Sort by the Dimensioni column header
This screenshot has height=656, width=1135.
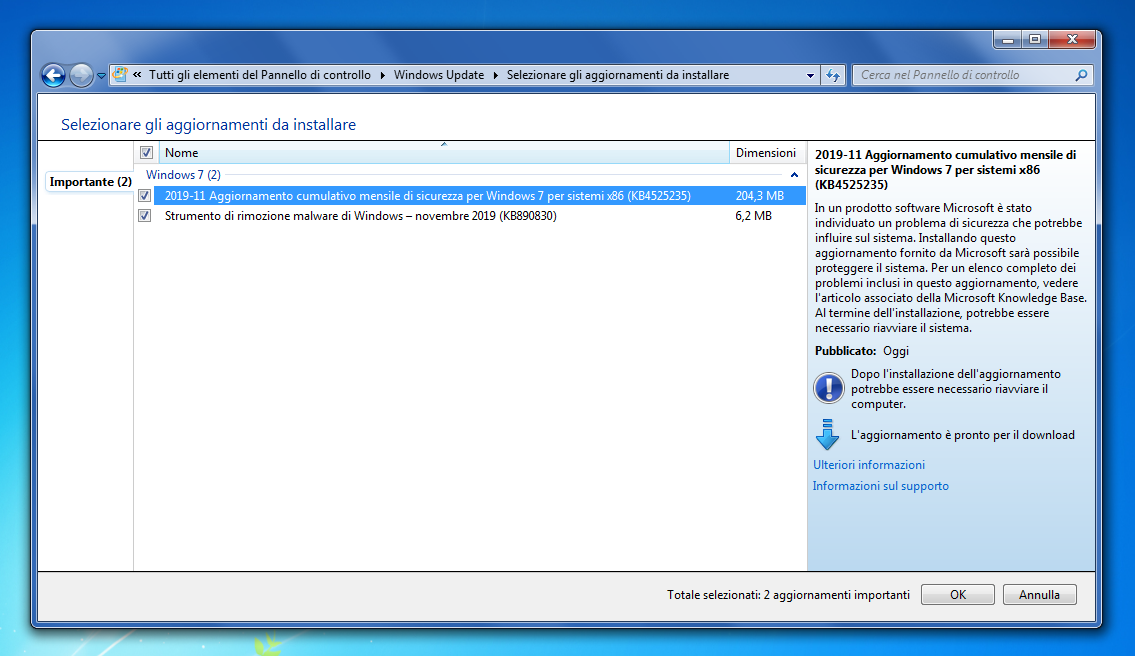pyautogui.click(x=767, y=153)
